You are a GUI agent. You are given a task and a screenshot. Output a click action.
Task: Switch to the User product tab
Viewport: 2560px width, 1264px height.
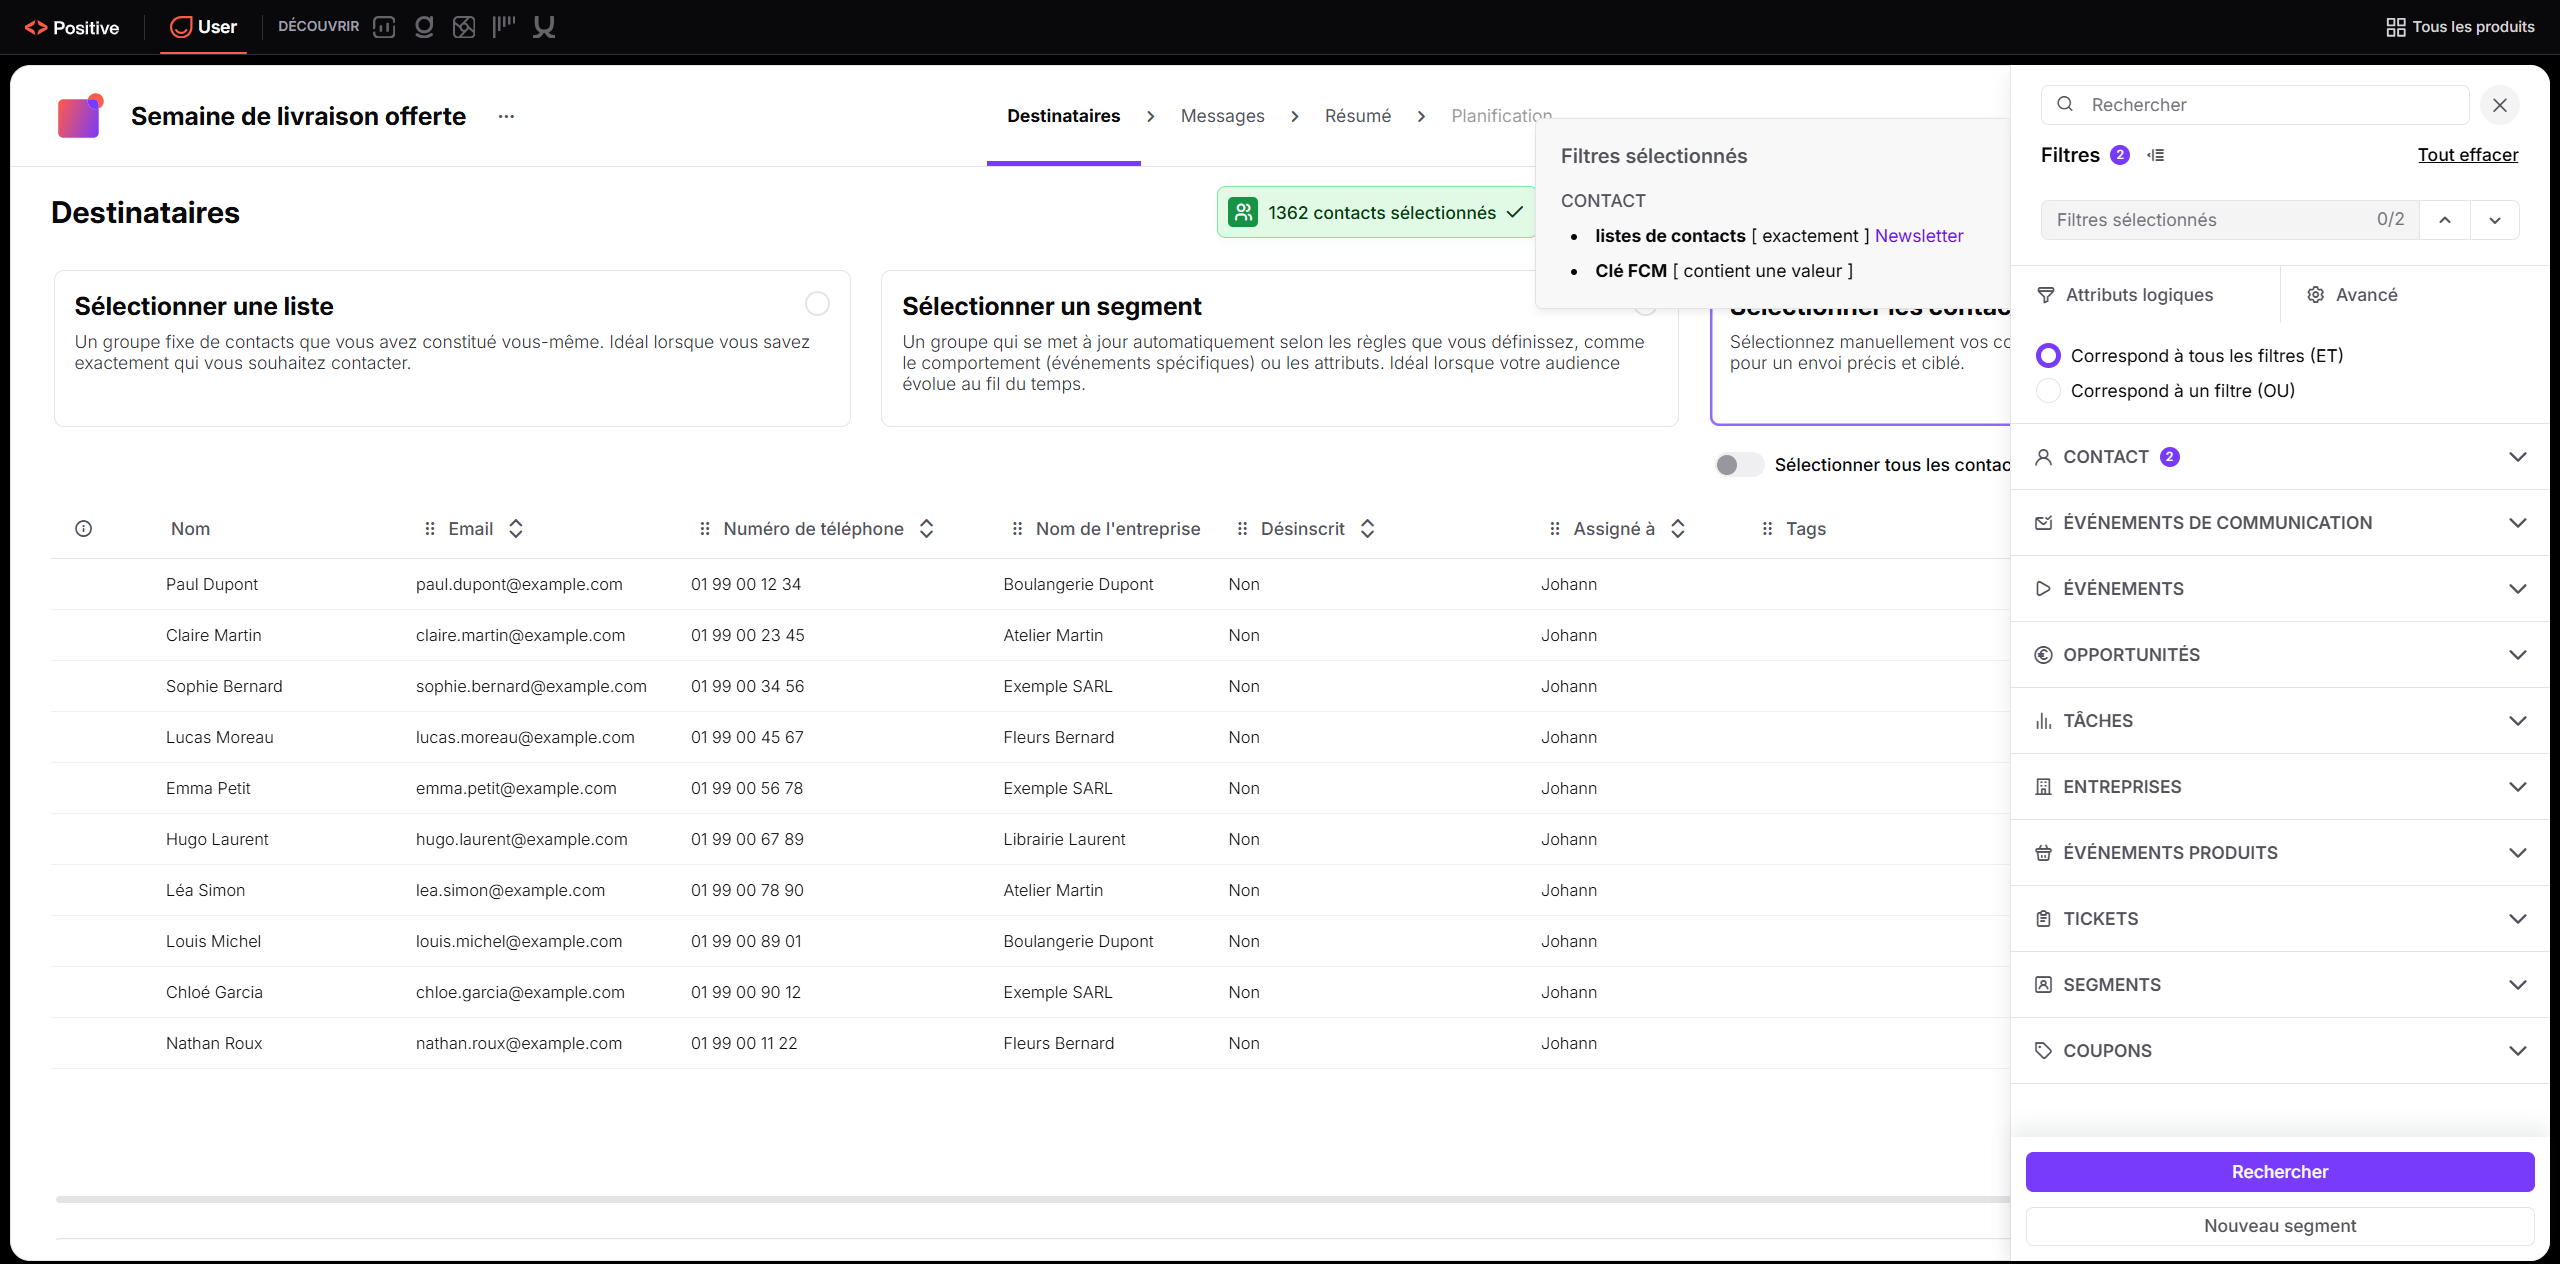204,27
